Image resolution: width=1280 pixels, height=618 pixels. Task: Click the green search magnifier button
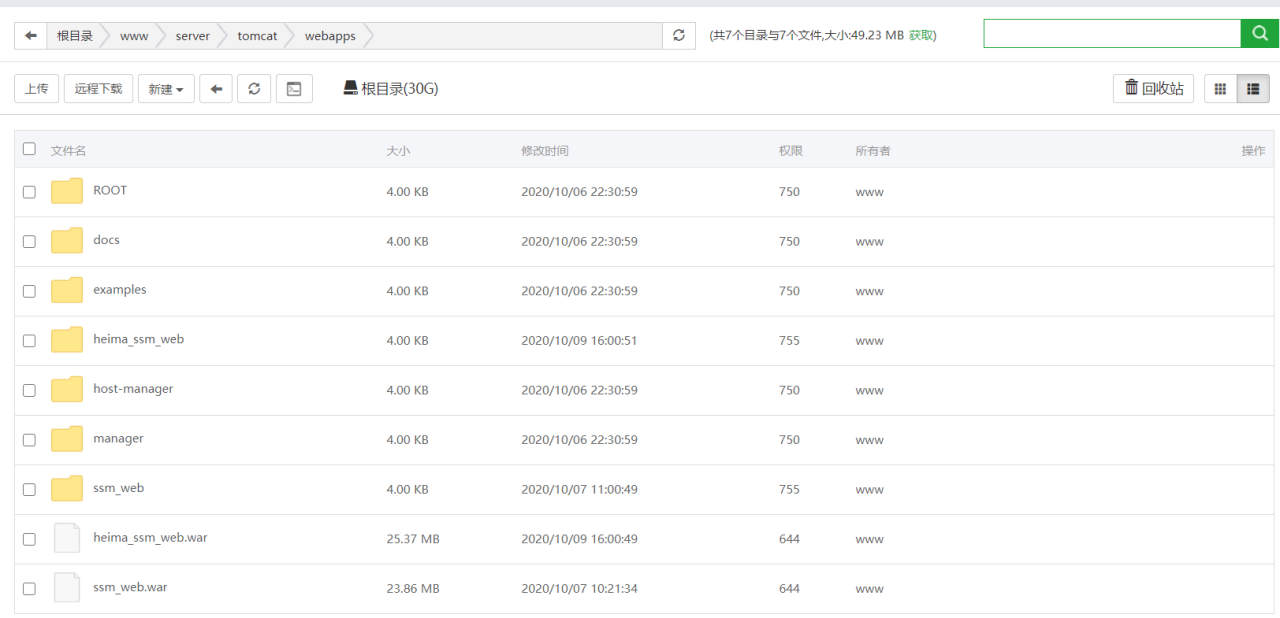[x=1259, y=34]
